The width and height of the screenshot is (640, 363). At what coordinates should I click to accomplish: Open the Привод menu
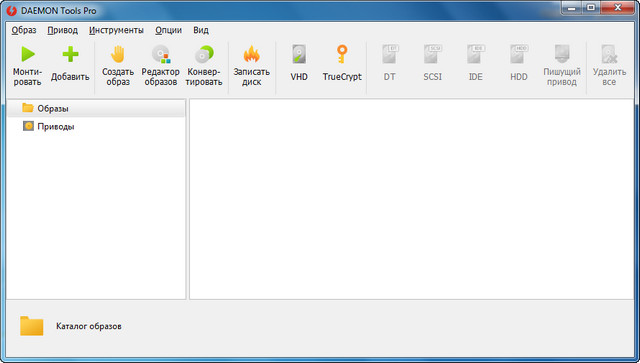tap(62, 30)
